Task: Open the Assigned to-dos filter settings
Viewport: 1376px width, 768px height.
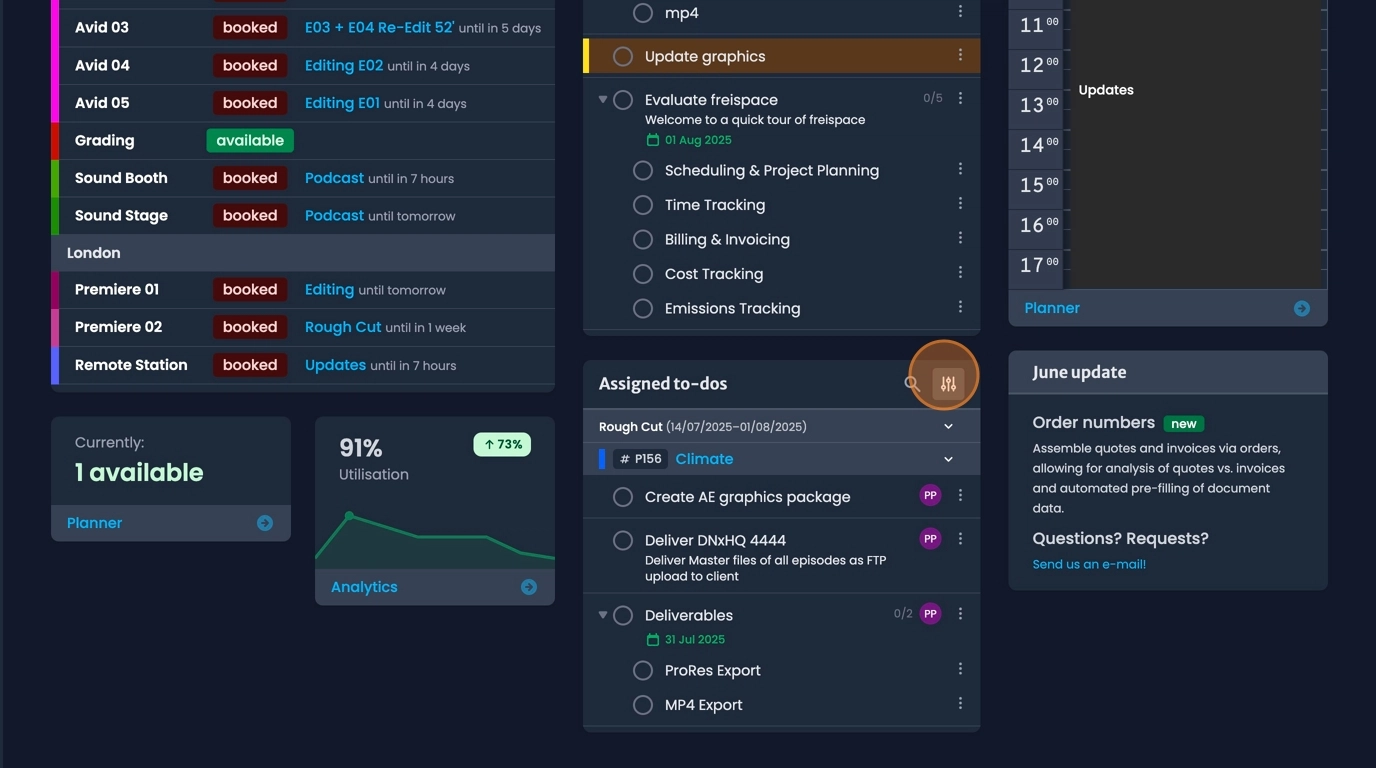Action: 948,384
